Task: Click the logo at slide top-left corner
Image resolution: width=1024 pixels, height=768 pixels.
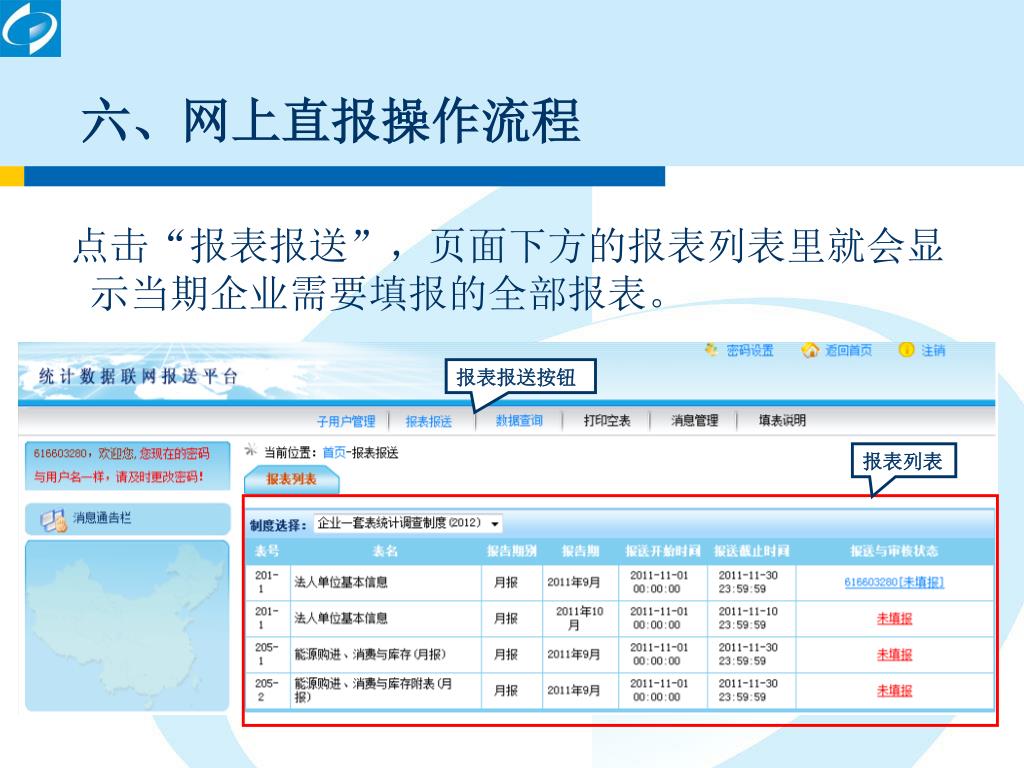Action: [30, 28]
